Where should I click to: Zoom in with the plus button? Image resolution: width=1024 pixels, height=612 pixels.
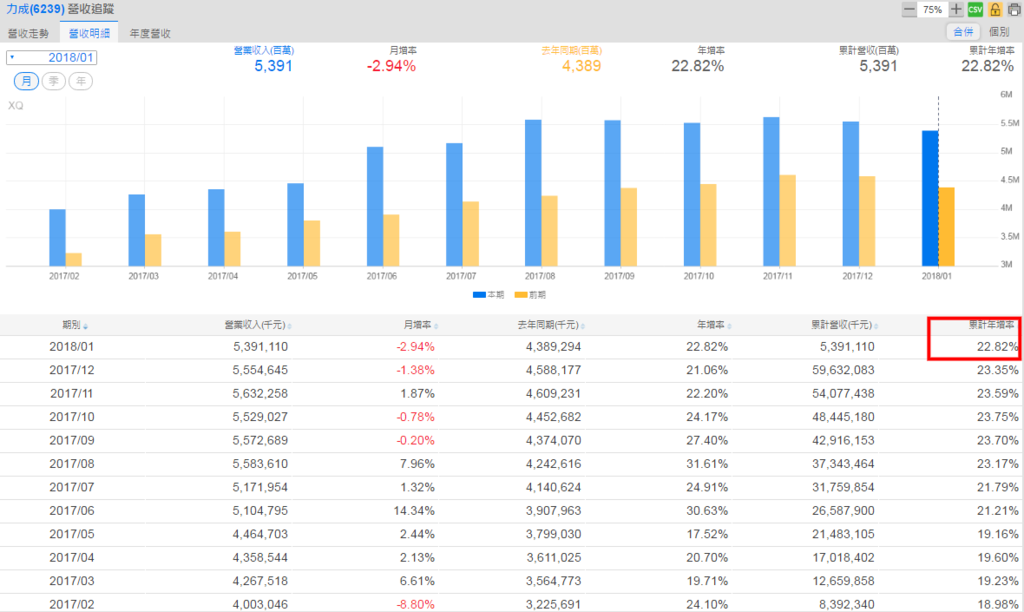tap(956, 9)
